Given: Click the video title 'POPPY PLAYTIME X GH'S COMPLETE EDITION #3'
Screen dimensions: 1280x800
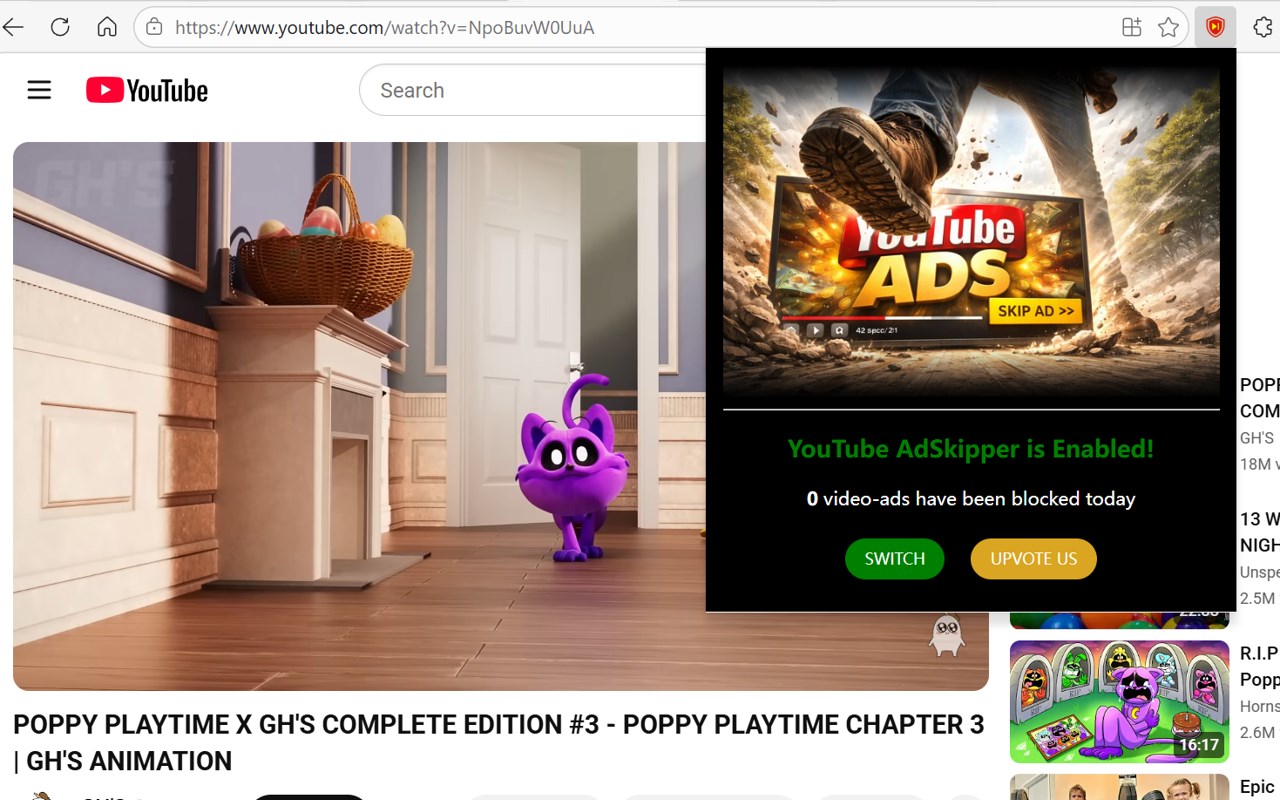Looking at the screenshot, I should [x=499, y=742].
